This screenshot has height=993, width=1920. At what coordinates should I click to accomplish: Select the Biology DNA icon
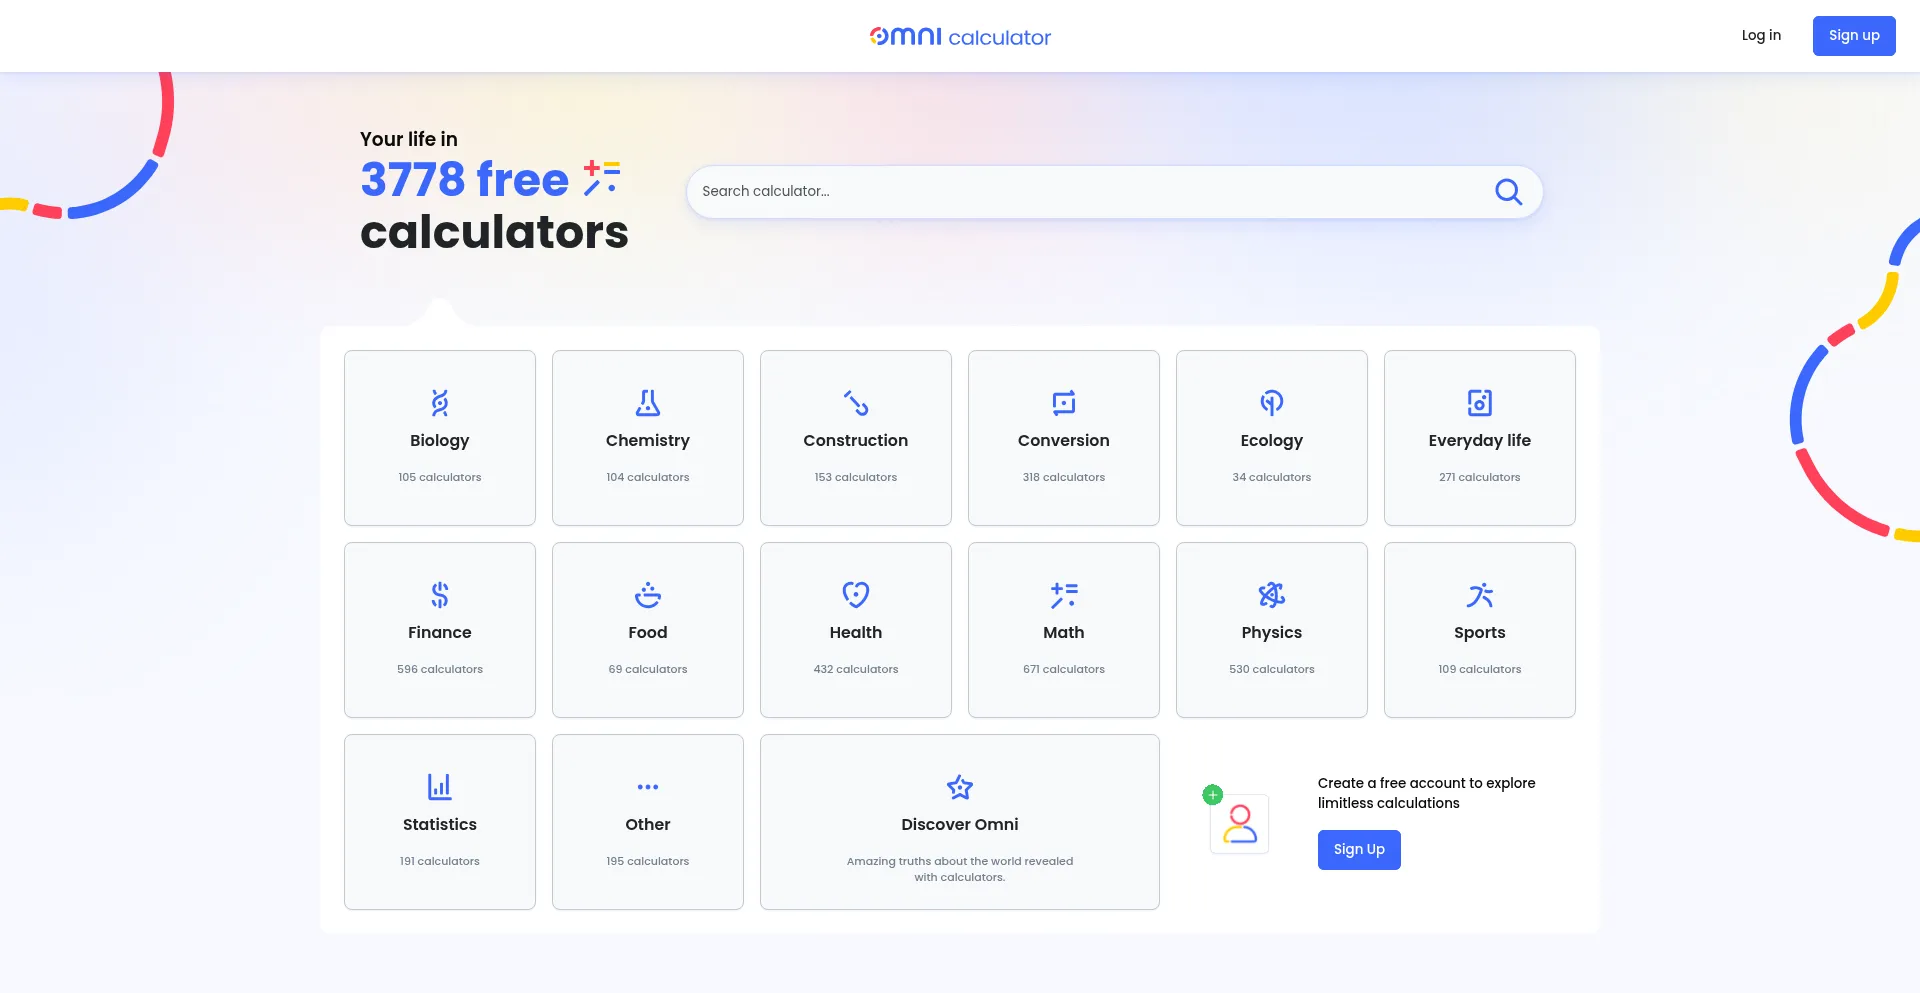(439, 403)
